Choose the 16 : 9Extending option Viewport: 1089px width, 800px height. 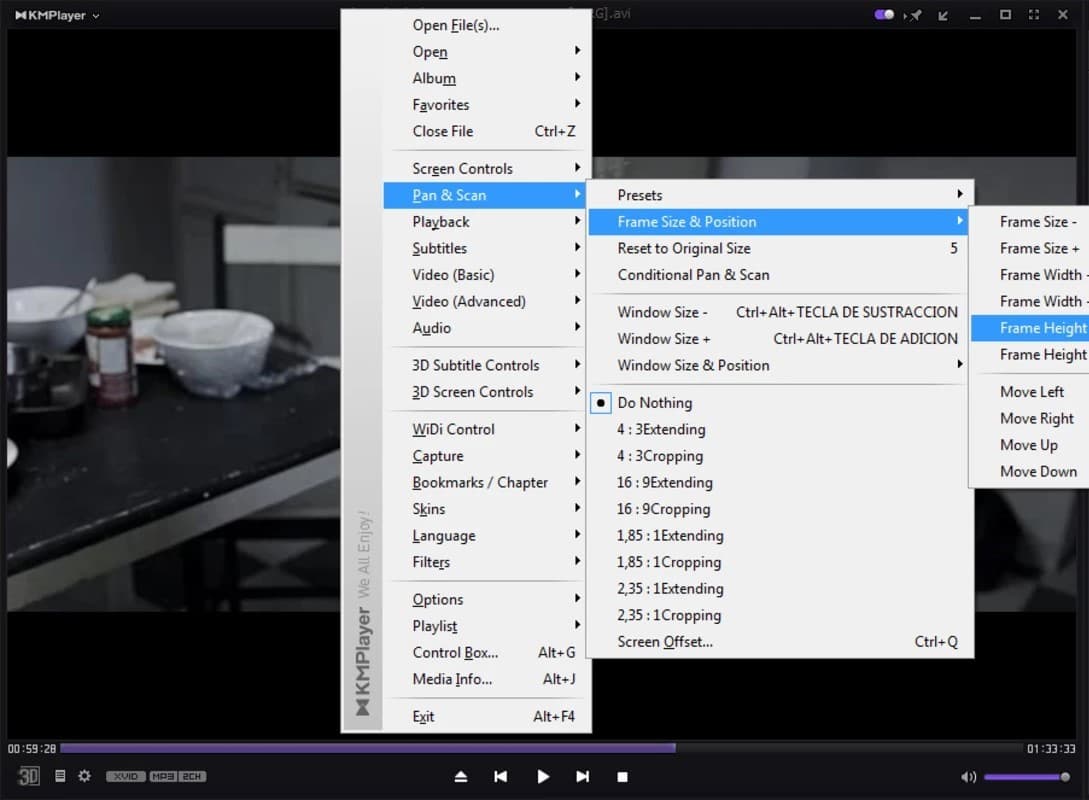coord(665,483)
